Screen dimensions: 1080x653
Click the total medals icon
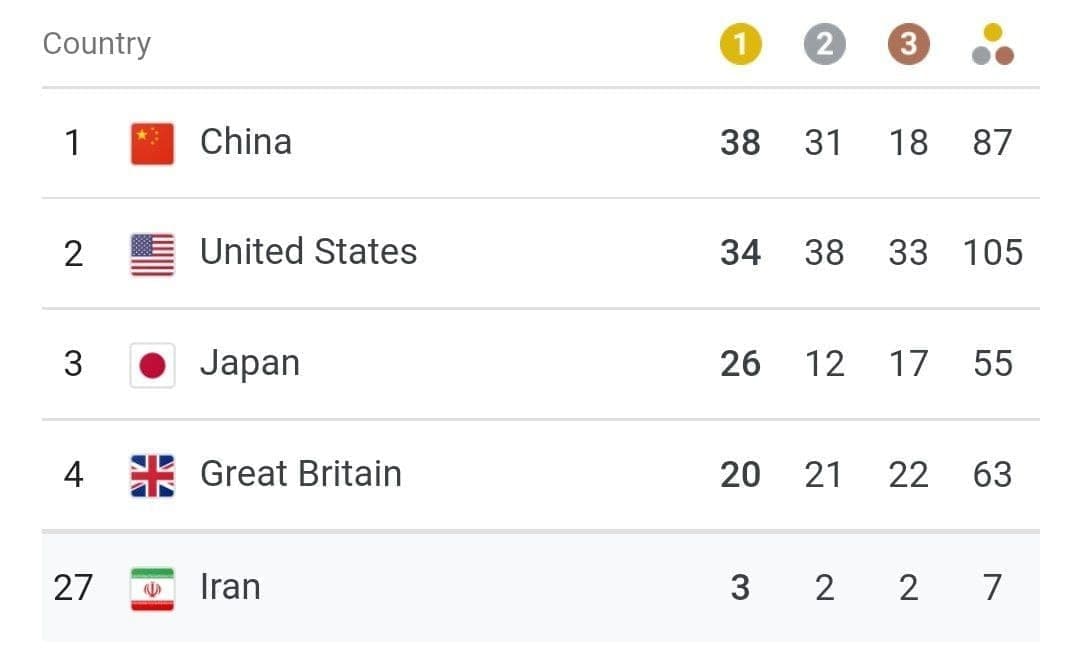(993, 45)
